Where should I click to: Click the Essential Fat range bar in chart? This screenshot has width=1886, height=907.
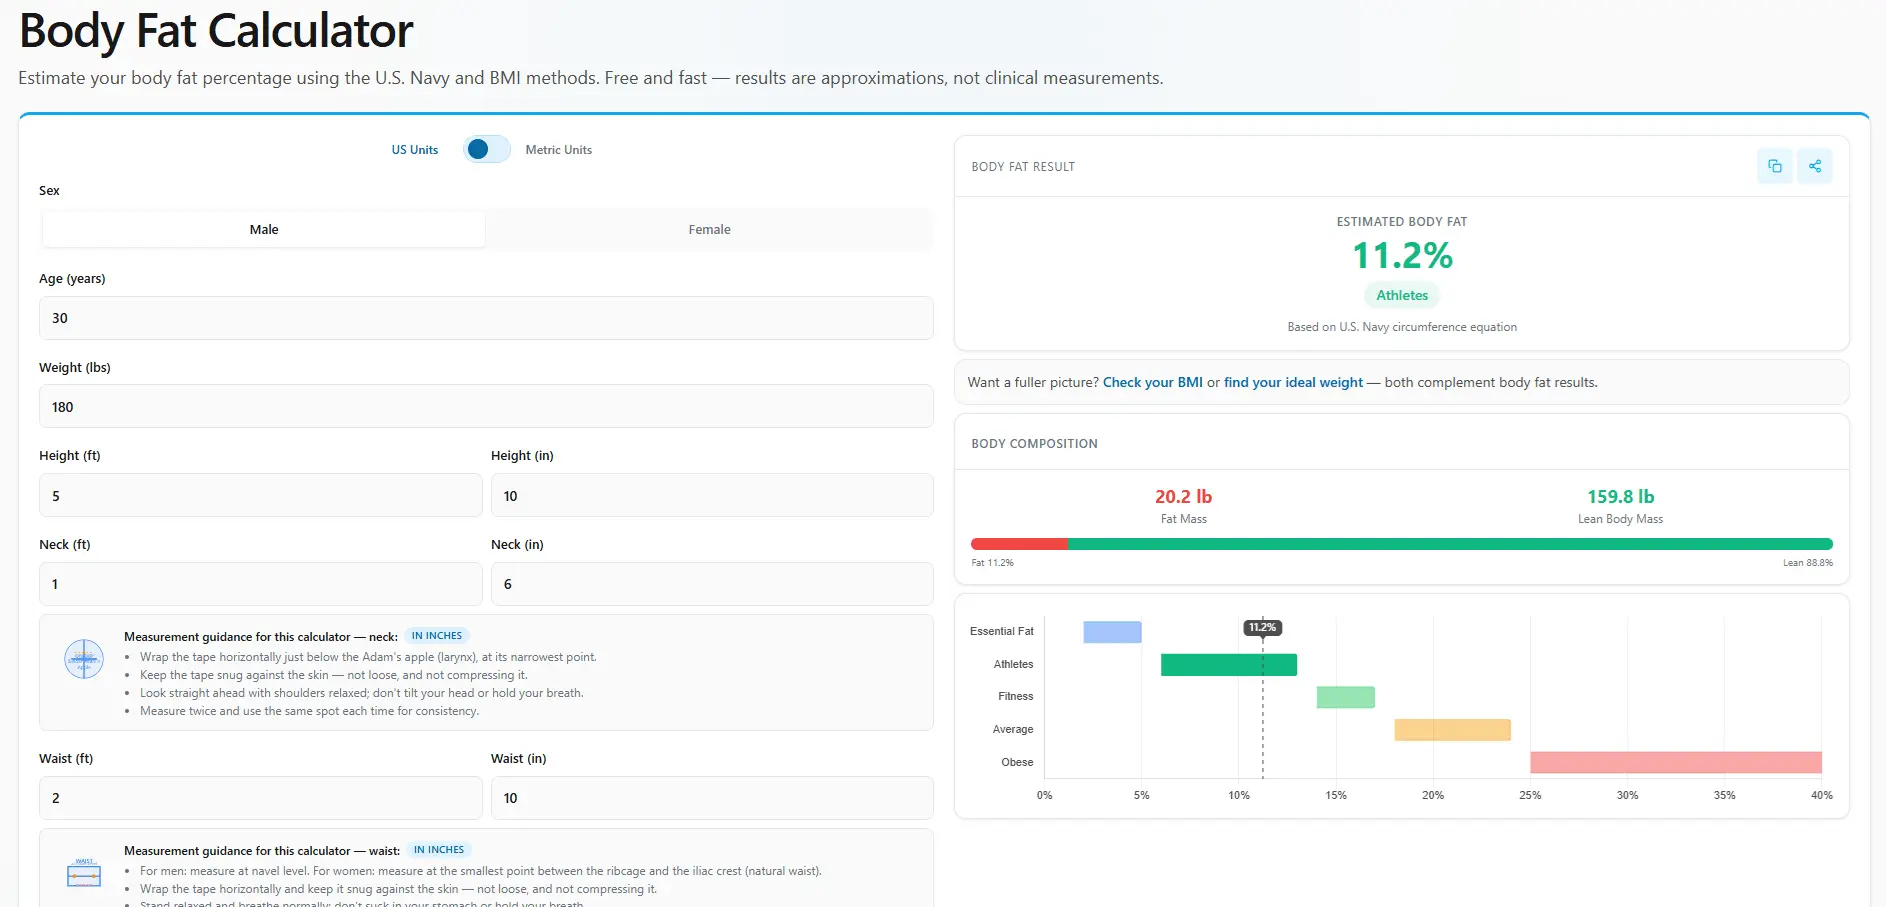click(x=1112, y=632)
